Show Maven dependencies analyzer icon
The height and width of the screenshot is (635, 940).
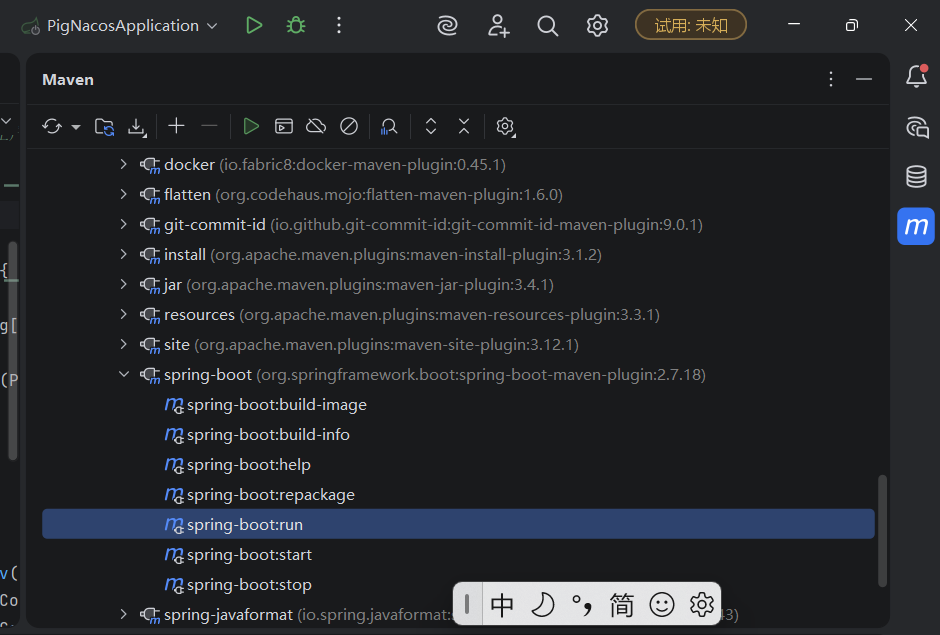[x=388, y=127]
